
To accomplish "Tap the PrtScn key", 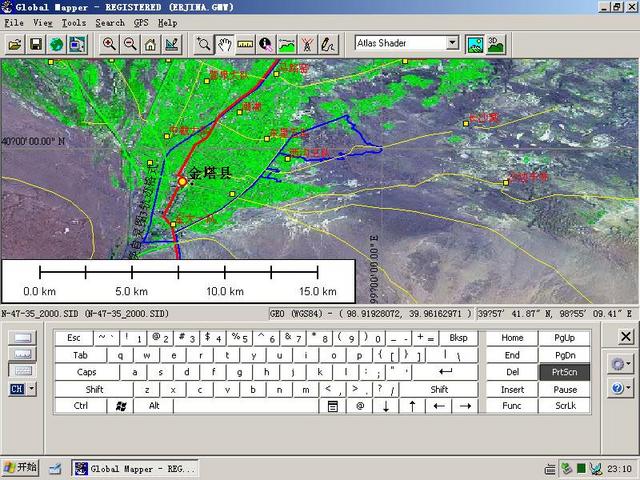I will pos(564,372).
